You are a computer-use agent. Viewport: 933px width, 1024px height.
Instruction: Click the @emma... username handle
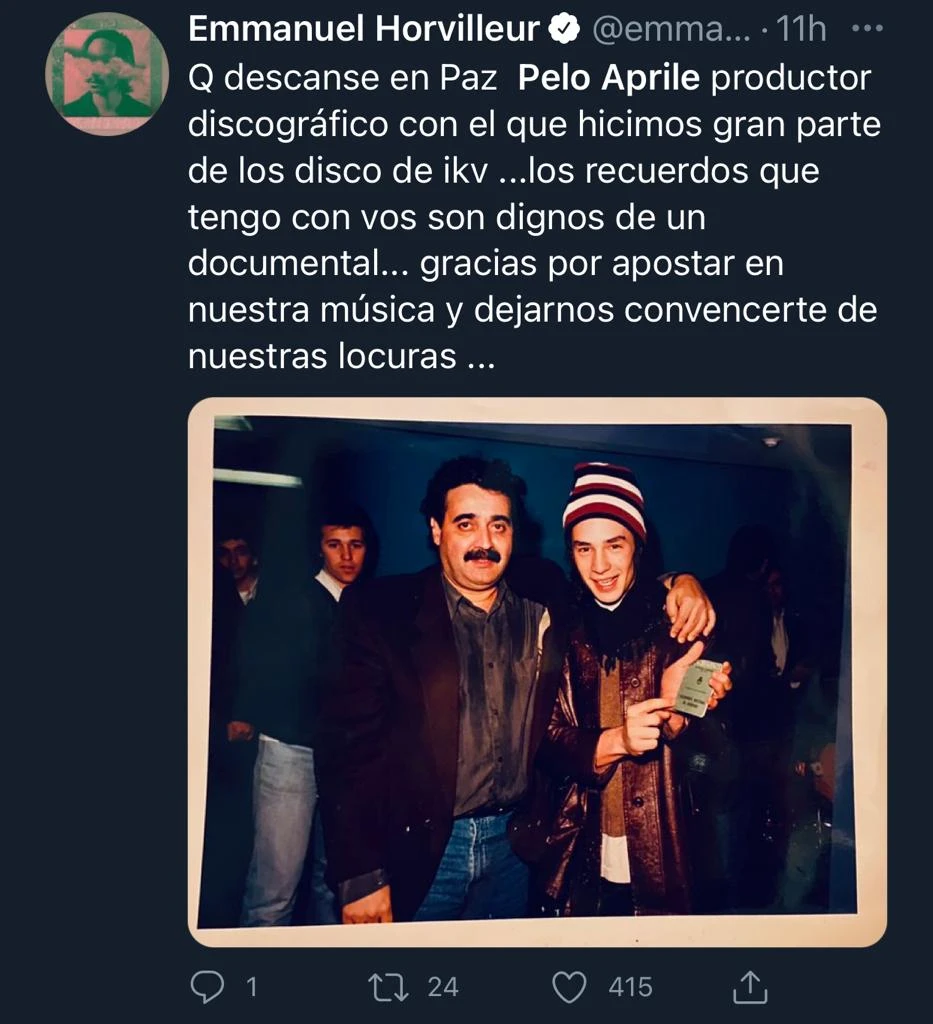click(671, 30)
